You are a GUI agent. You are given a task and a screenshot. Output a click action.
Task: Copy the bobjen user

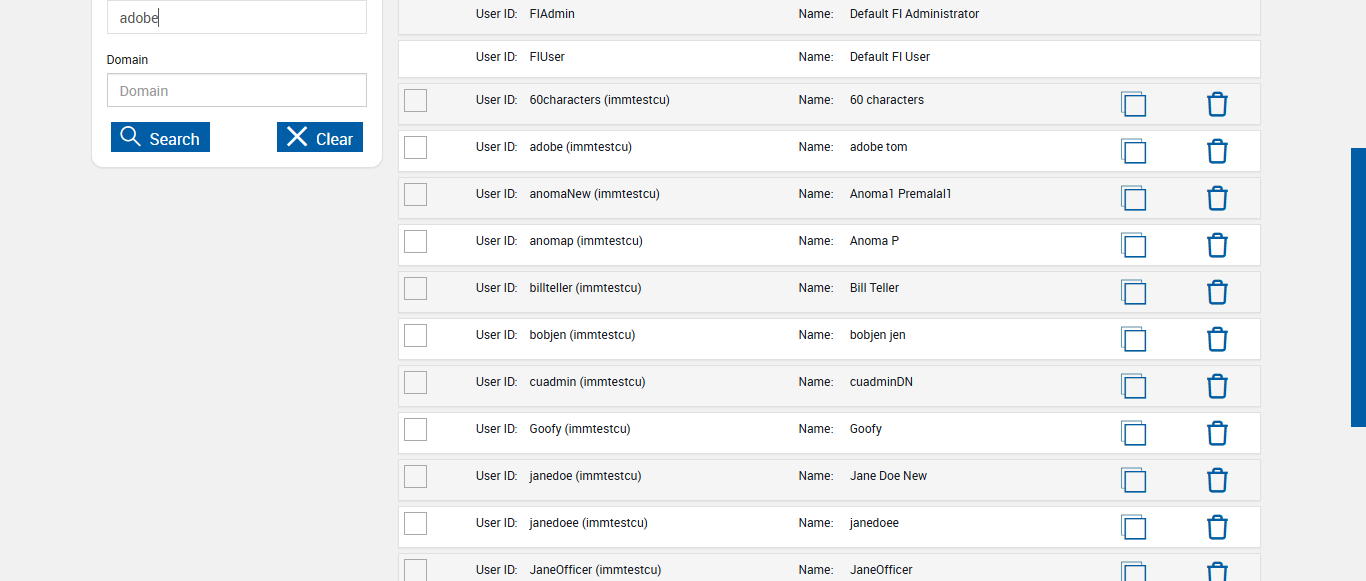pos(1133,340)
